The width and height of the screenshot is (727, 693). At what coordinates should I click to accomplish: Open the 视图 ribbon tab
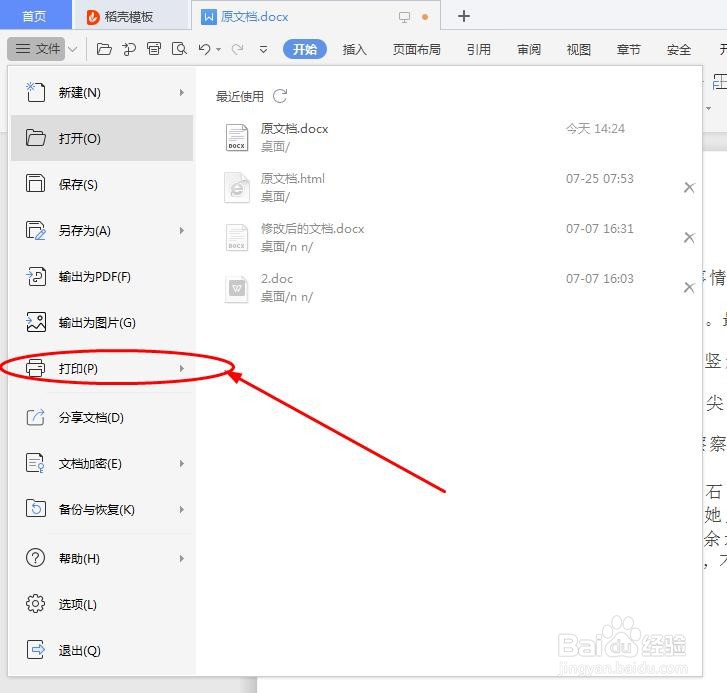point(579,49)
